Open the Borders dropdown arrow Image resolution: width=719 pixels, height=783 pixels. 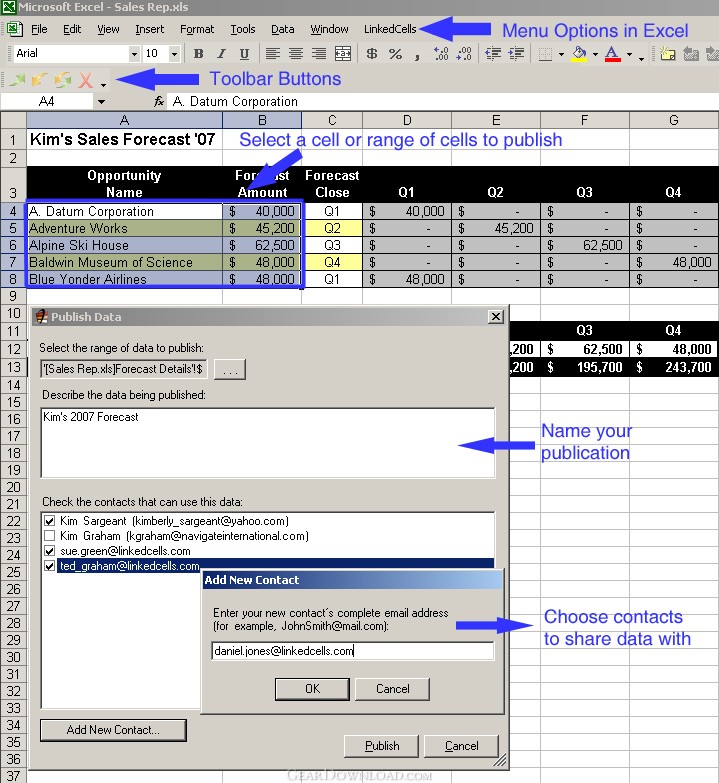561,54
